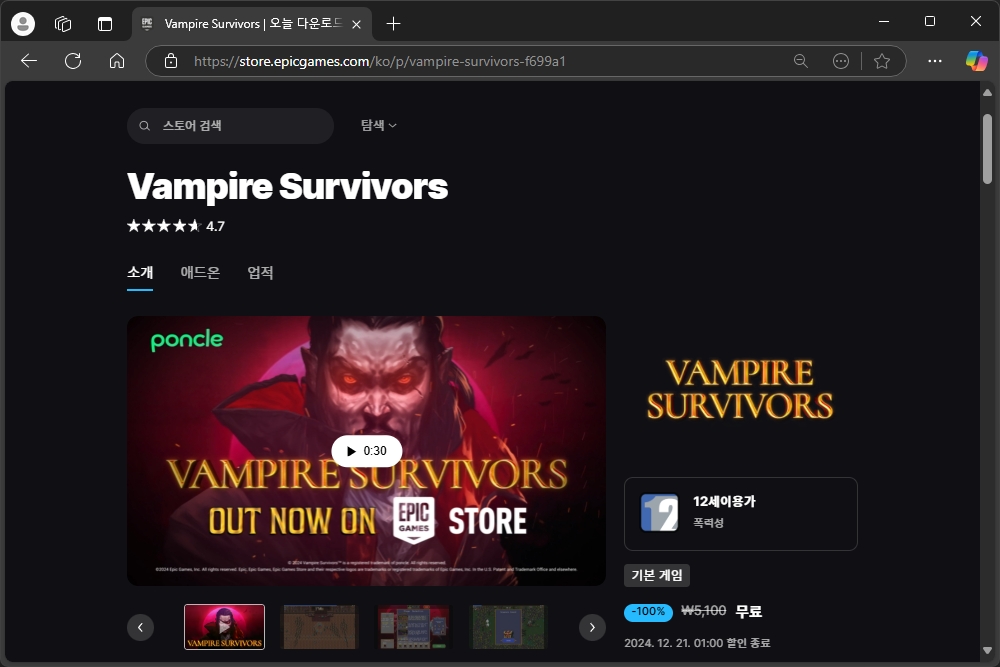Play the 0:30 trailer video
The height and width of the screenshot is (667, 1000).
point(367,451)
